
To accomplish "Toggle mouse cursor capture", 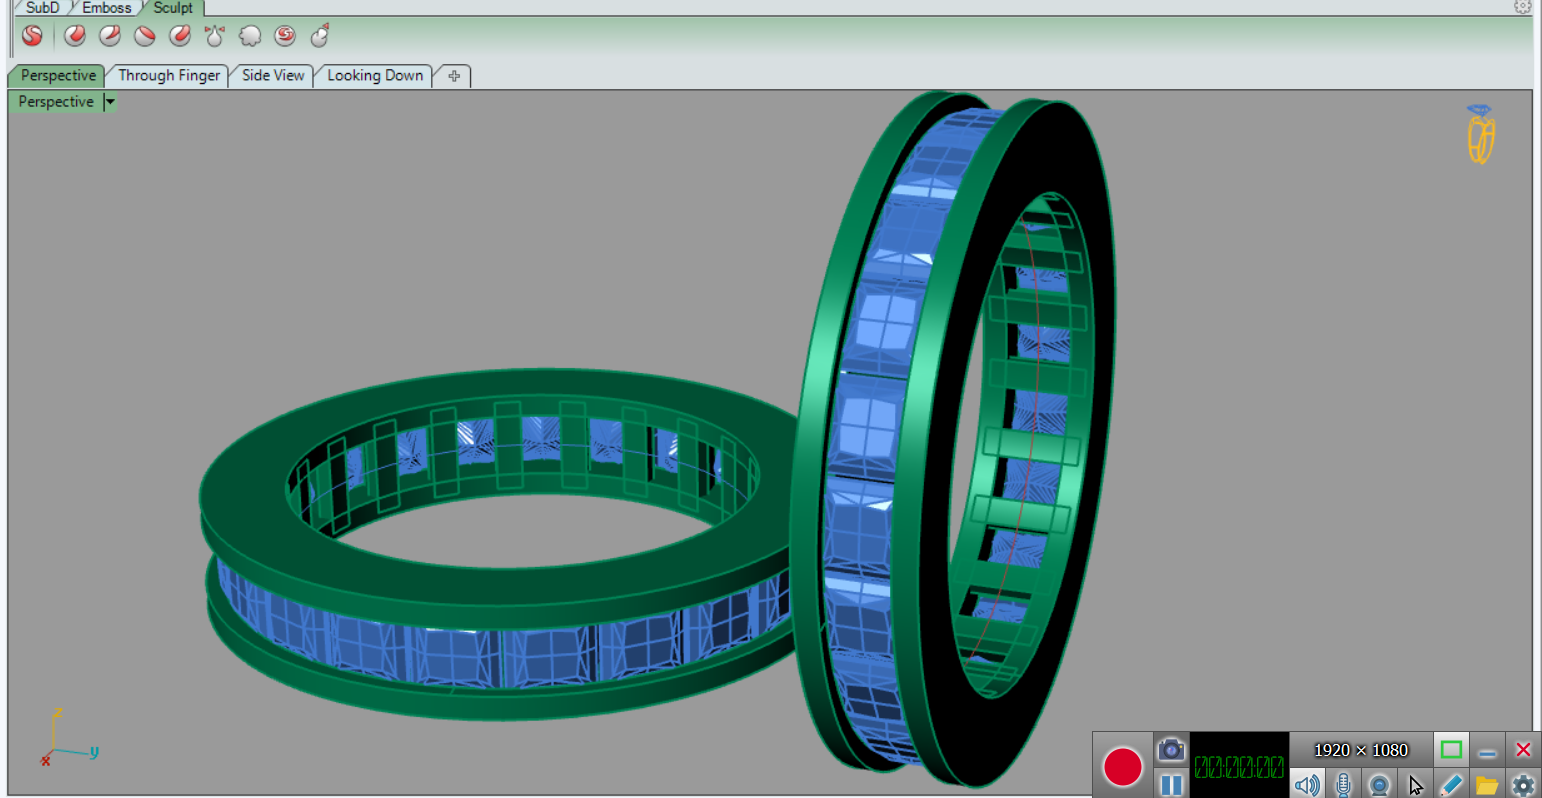I will coord(1415,785).
